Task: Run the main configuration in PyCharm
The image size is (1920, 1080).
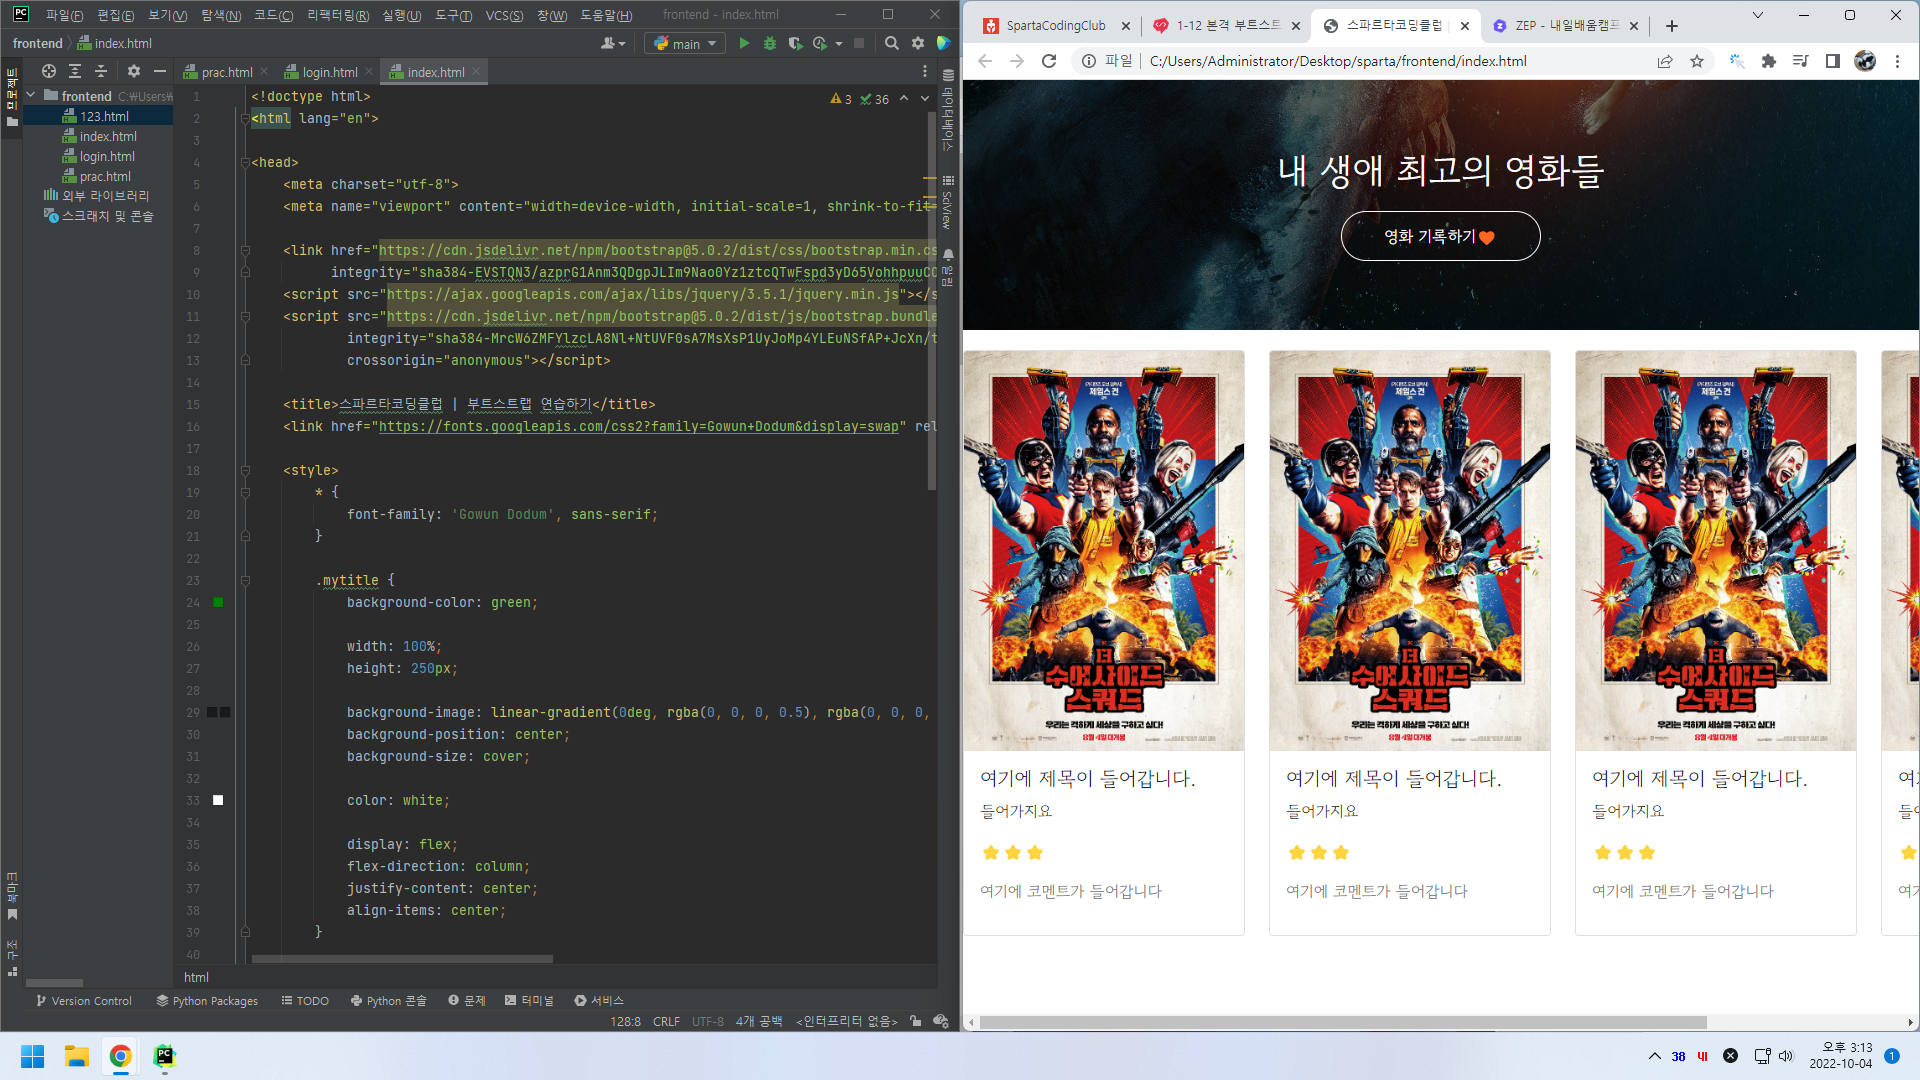Action: [743, 43]
